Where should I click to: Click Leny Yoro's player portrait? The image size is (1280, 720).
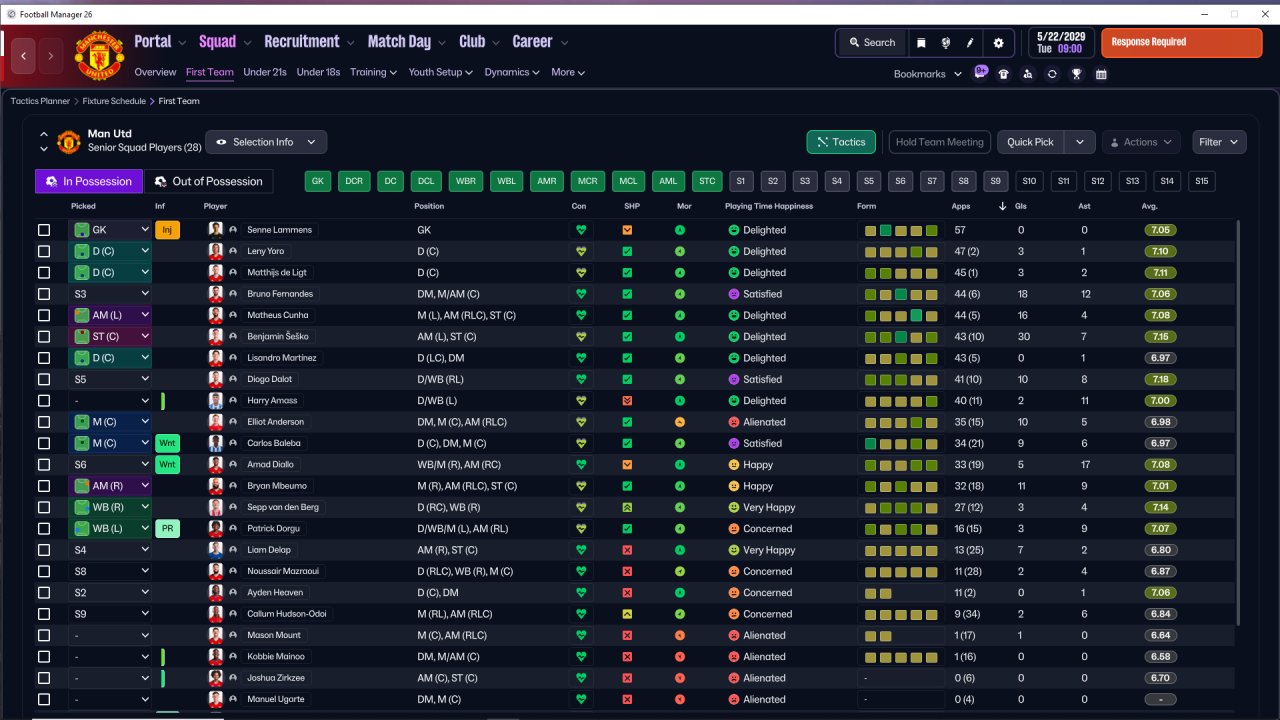(215, 251)
